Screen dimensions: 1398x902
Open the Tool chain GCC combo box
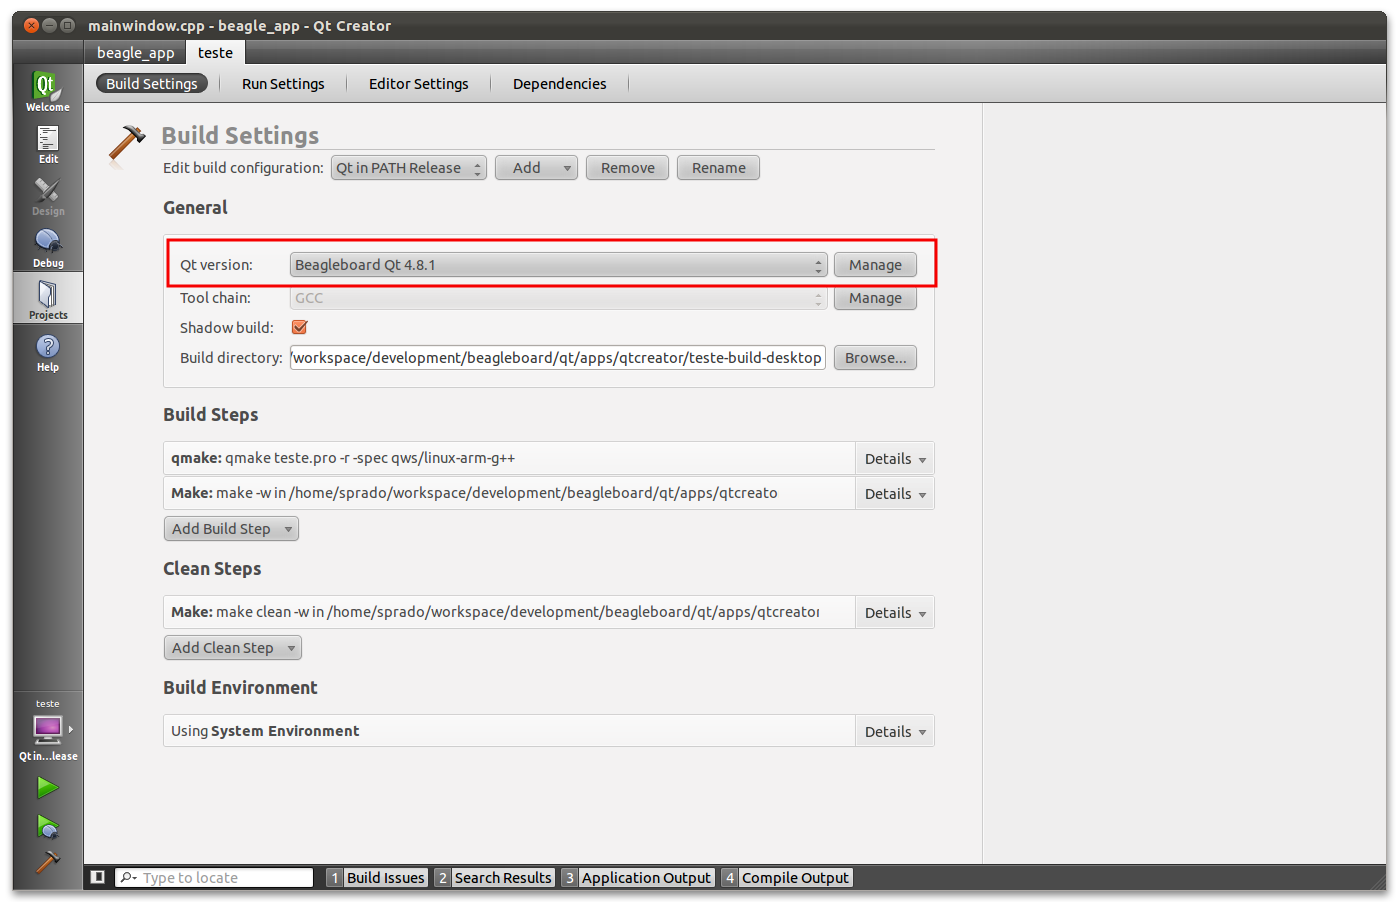(558, 298)
